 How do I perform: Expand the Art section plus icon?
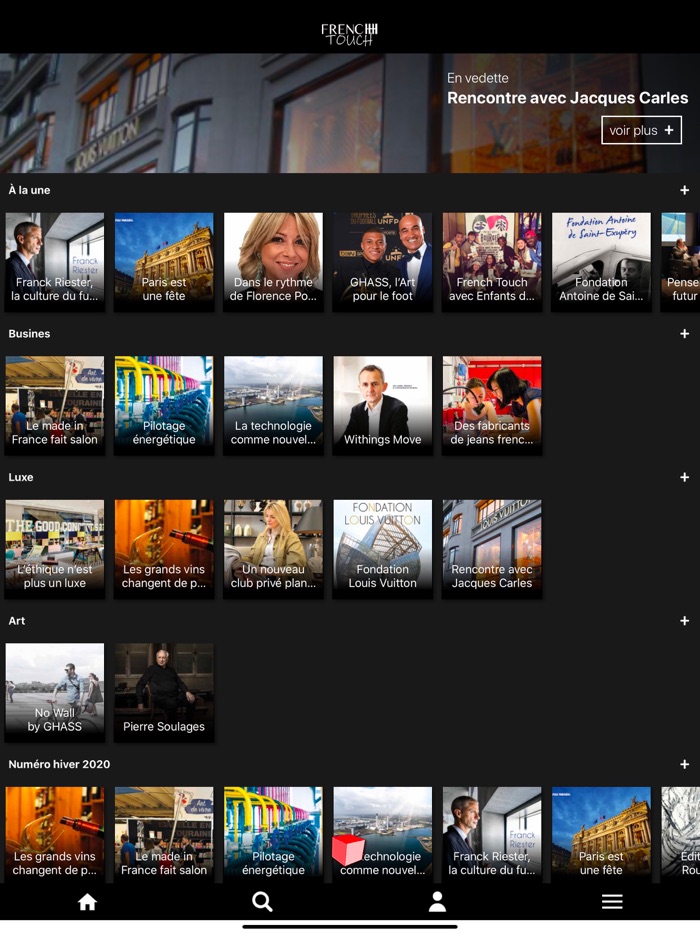coord(684,621)
